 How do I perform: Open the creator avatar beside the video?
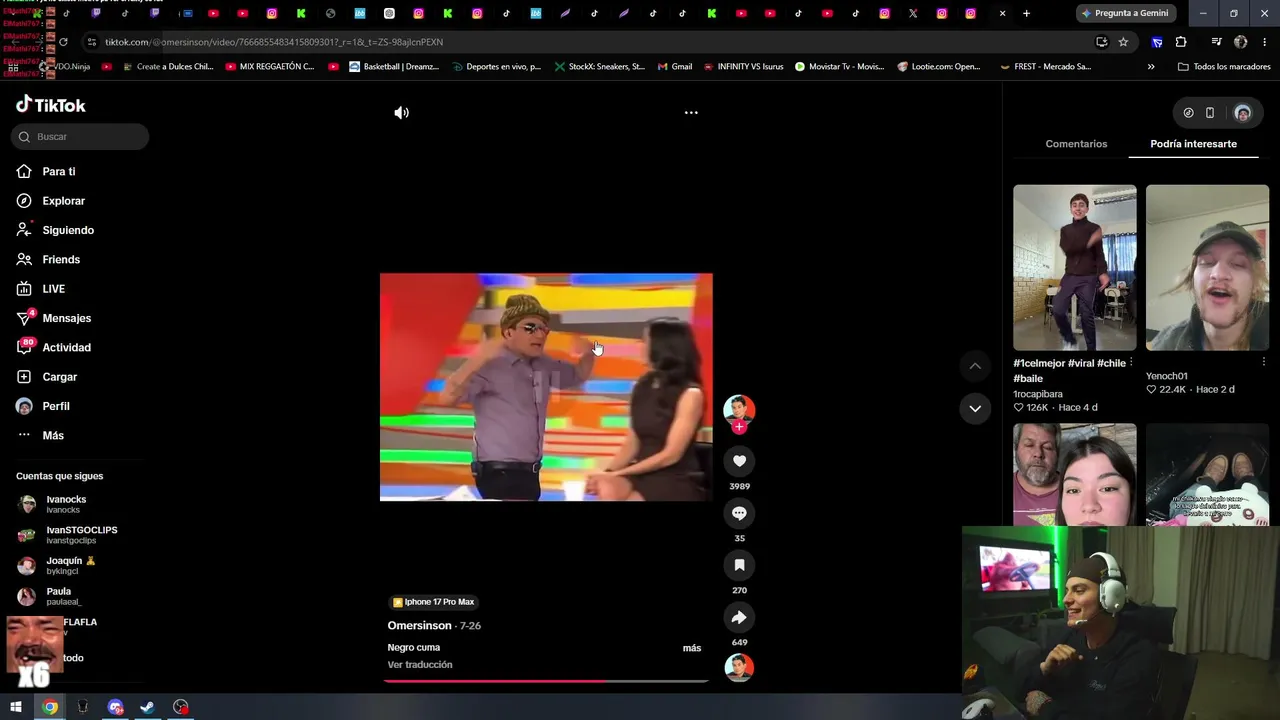click(739, 409)
